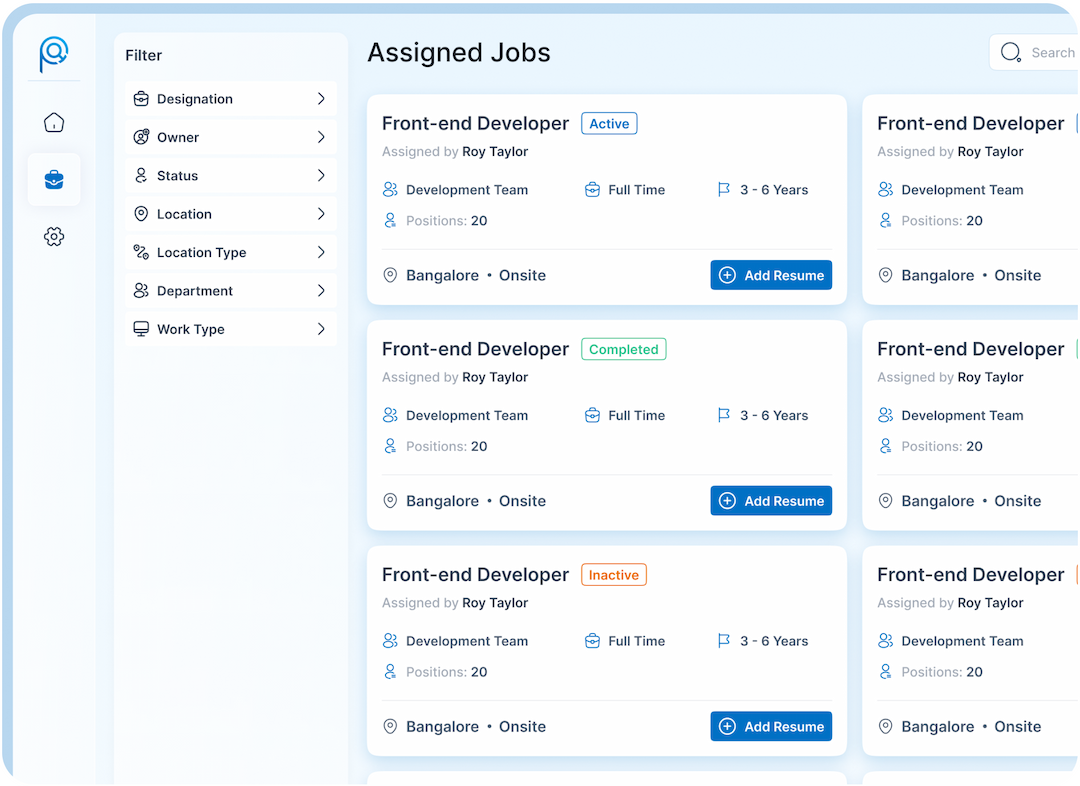The height and width of the screenshot is (786, 1080).
Task: Click Roy Taylor on the Active card
Action: pyautogui.click(x=495, y=152)
